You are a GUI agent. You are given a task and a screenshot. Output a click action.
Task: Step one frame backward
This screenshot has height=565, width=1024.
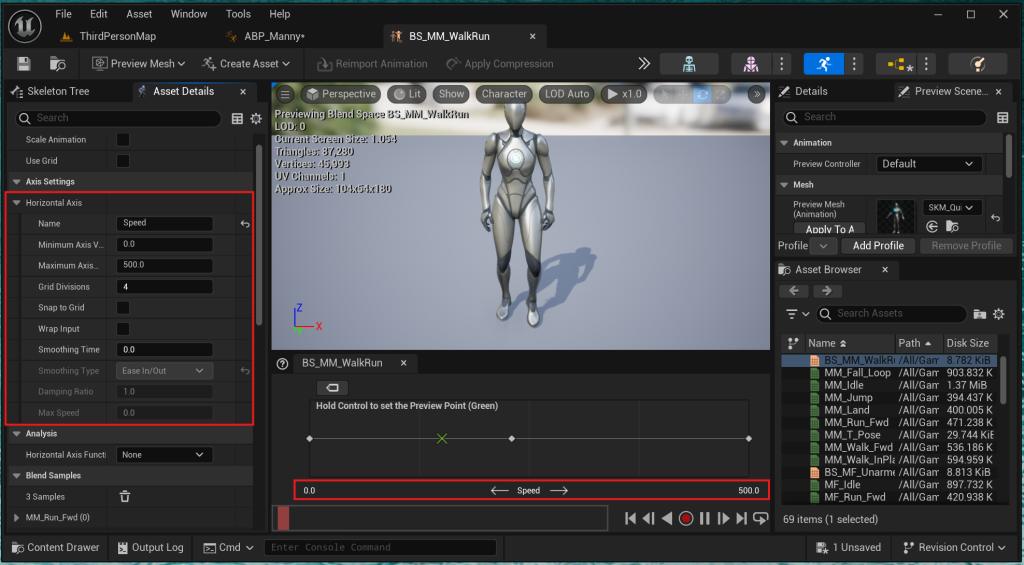(x=648, y=518)
